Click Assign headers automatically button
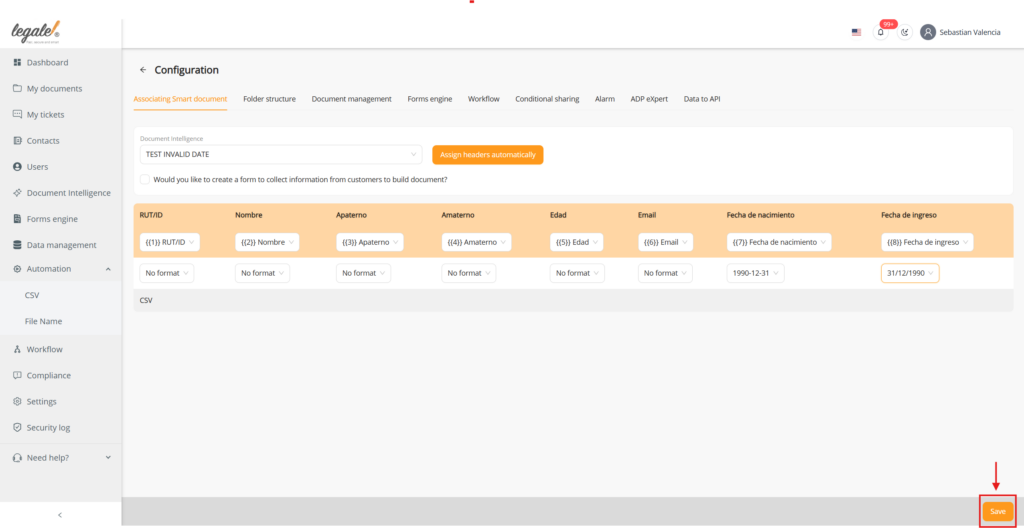Viewport: 1024px width, 528px height. (488, 155)
